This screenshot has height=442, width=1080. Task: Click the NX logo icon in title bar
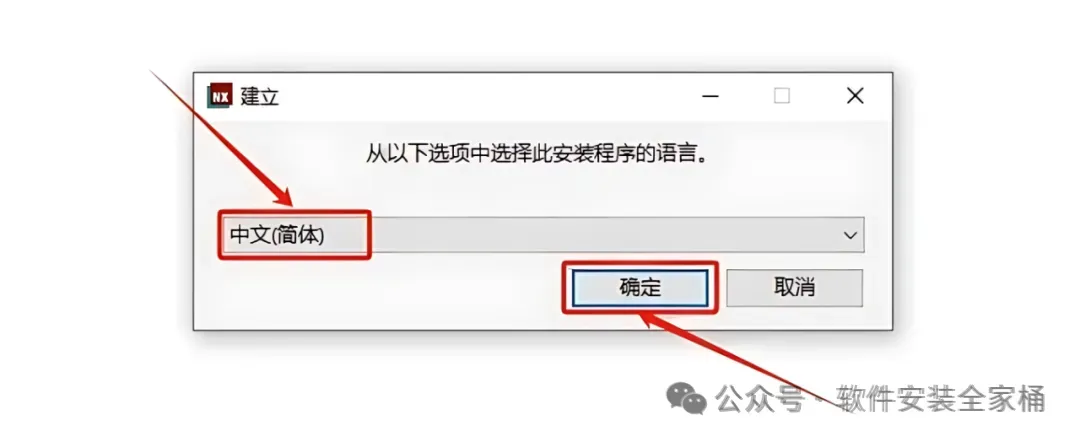(220, 96)
